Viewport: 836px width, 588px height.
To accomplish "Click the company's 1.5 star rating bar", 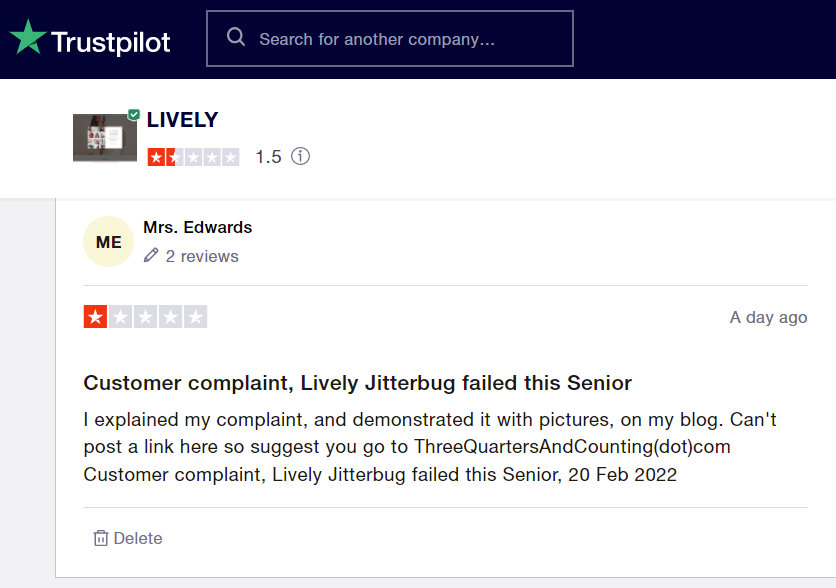I will pos(193,157).
